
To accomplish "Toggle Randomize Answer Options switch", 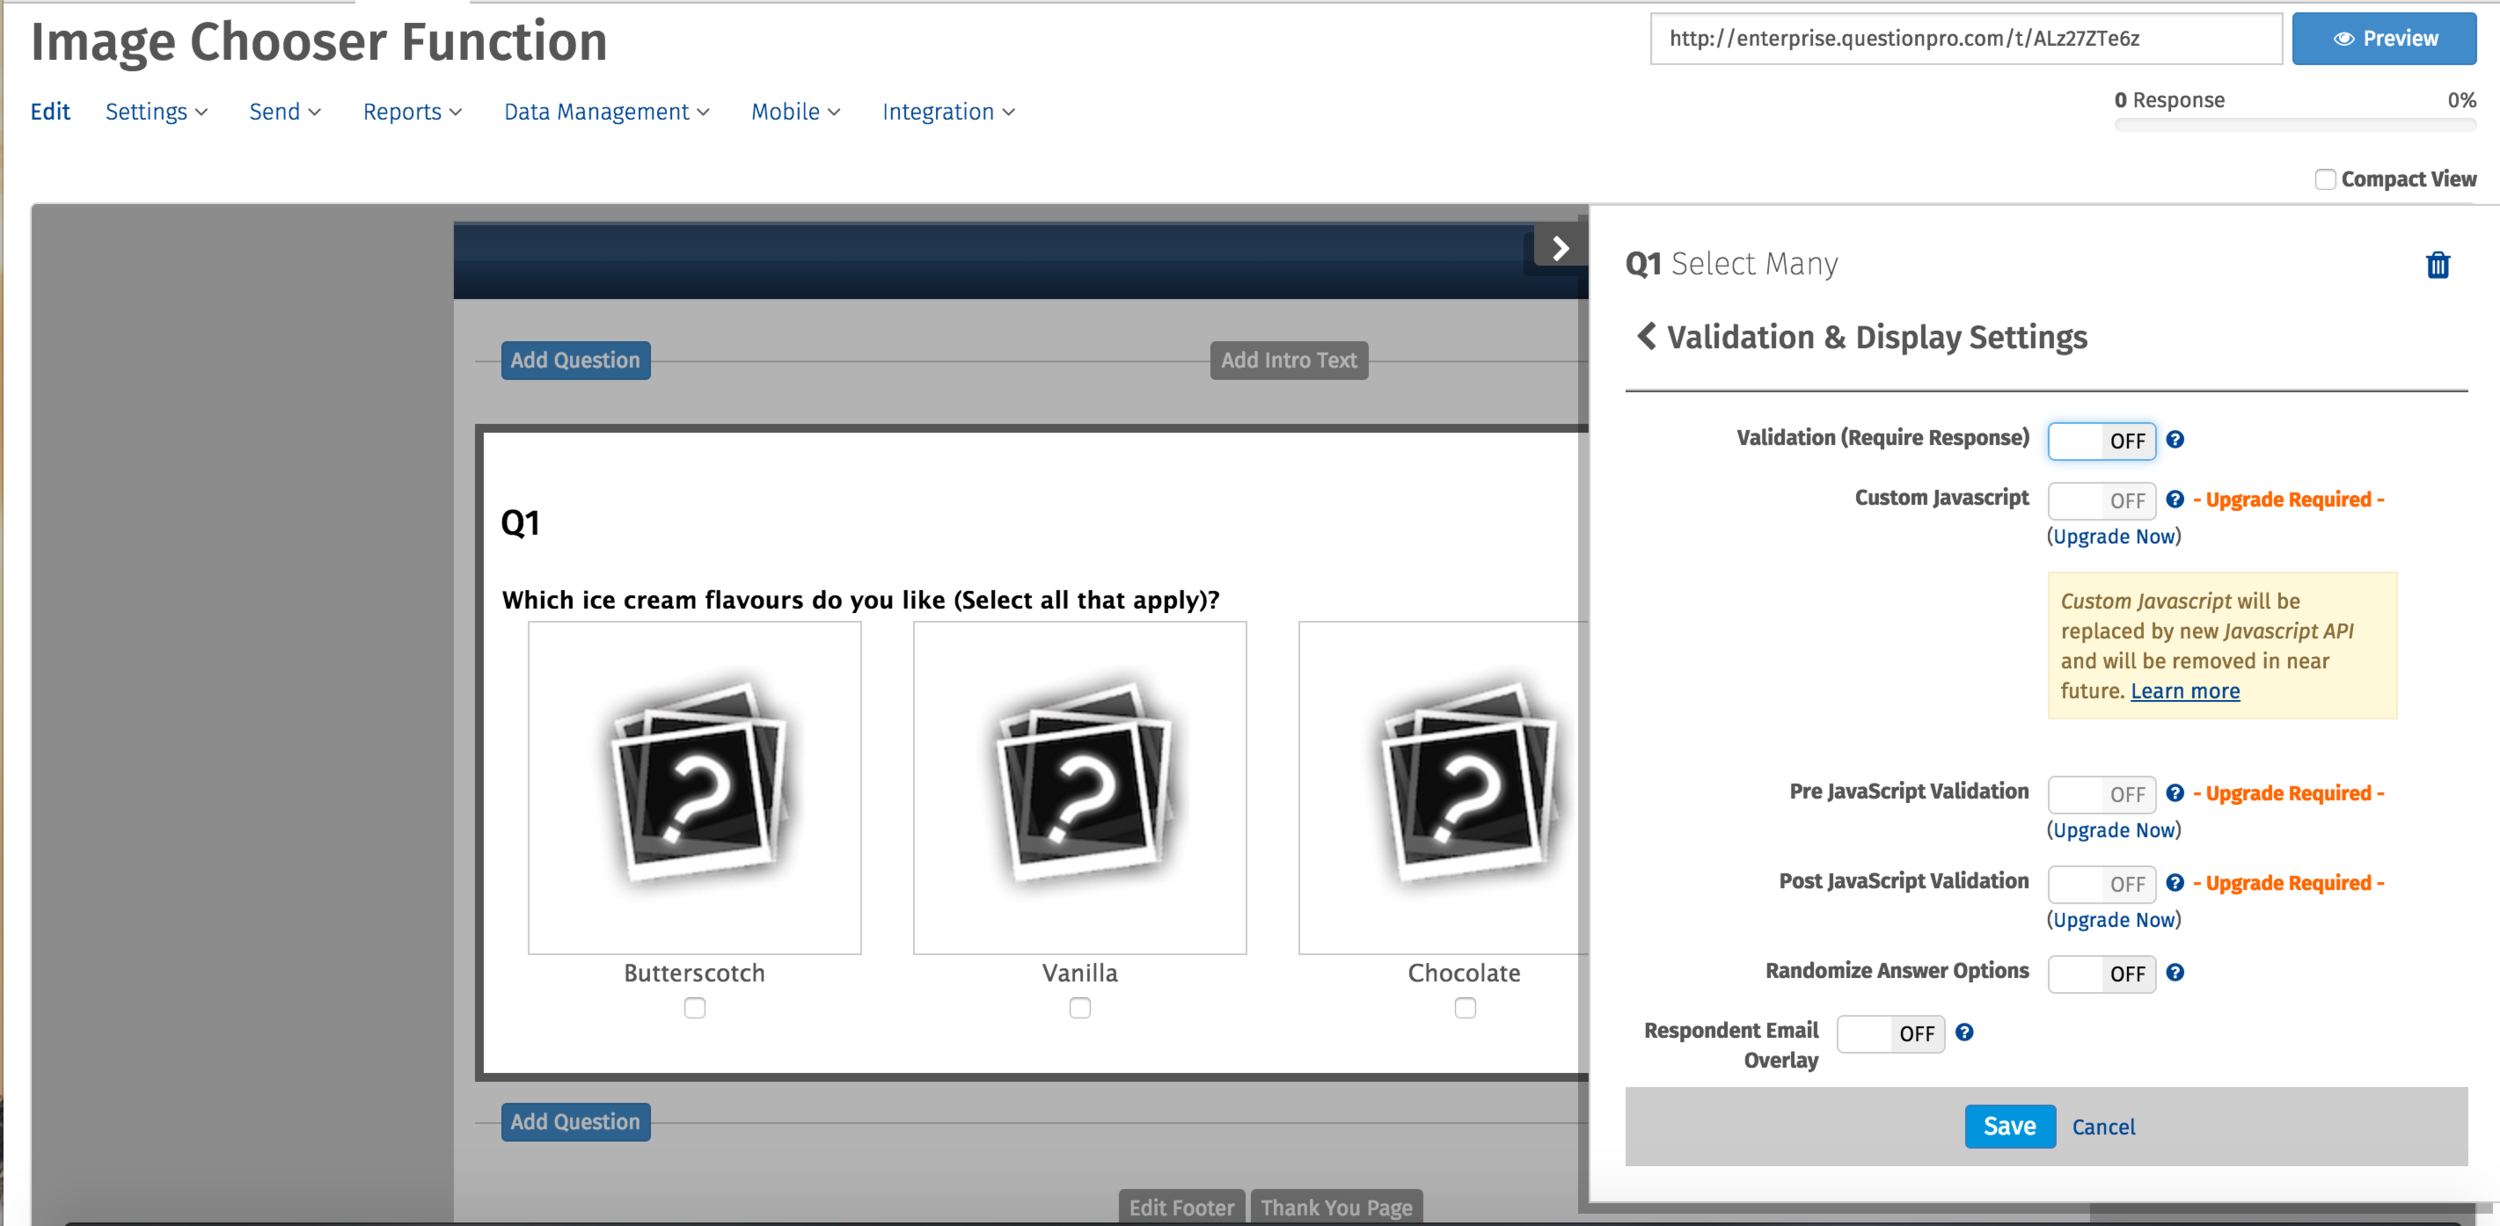I will tap(2101, 973).
